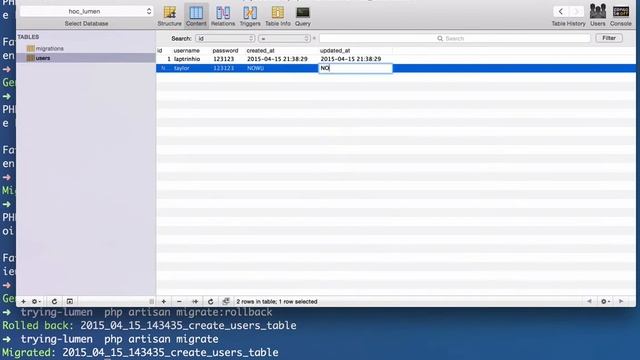Screen dimensions: 640x360
Task: Open the Query editor
Action: tap(303, 16)
